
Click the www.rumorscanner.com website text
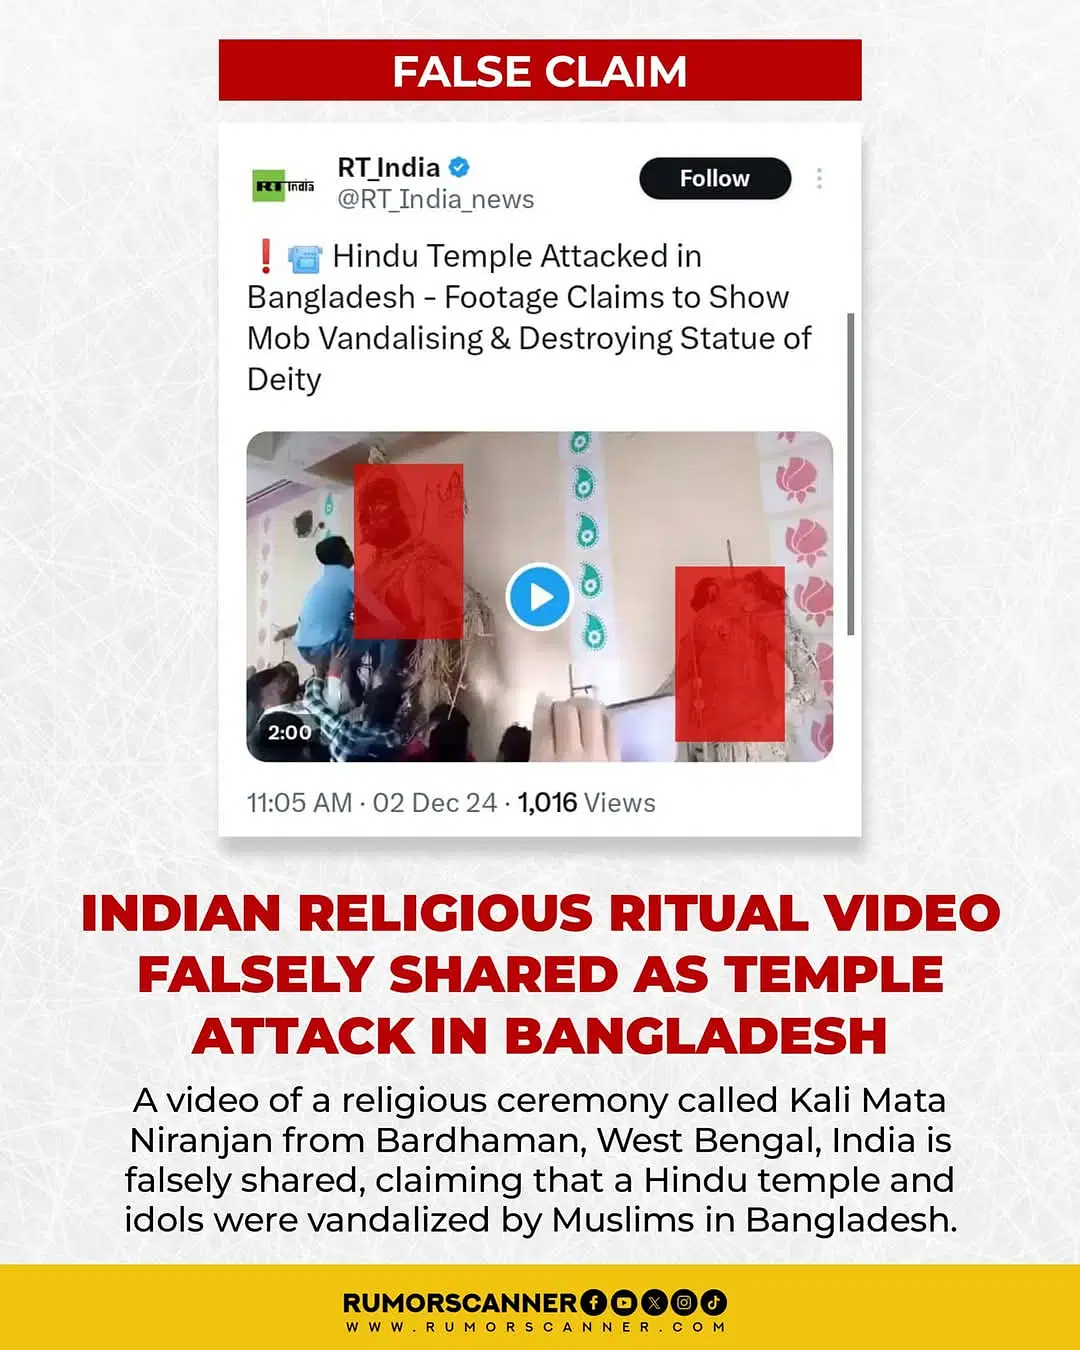(536, 1327)
